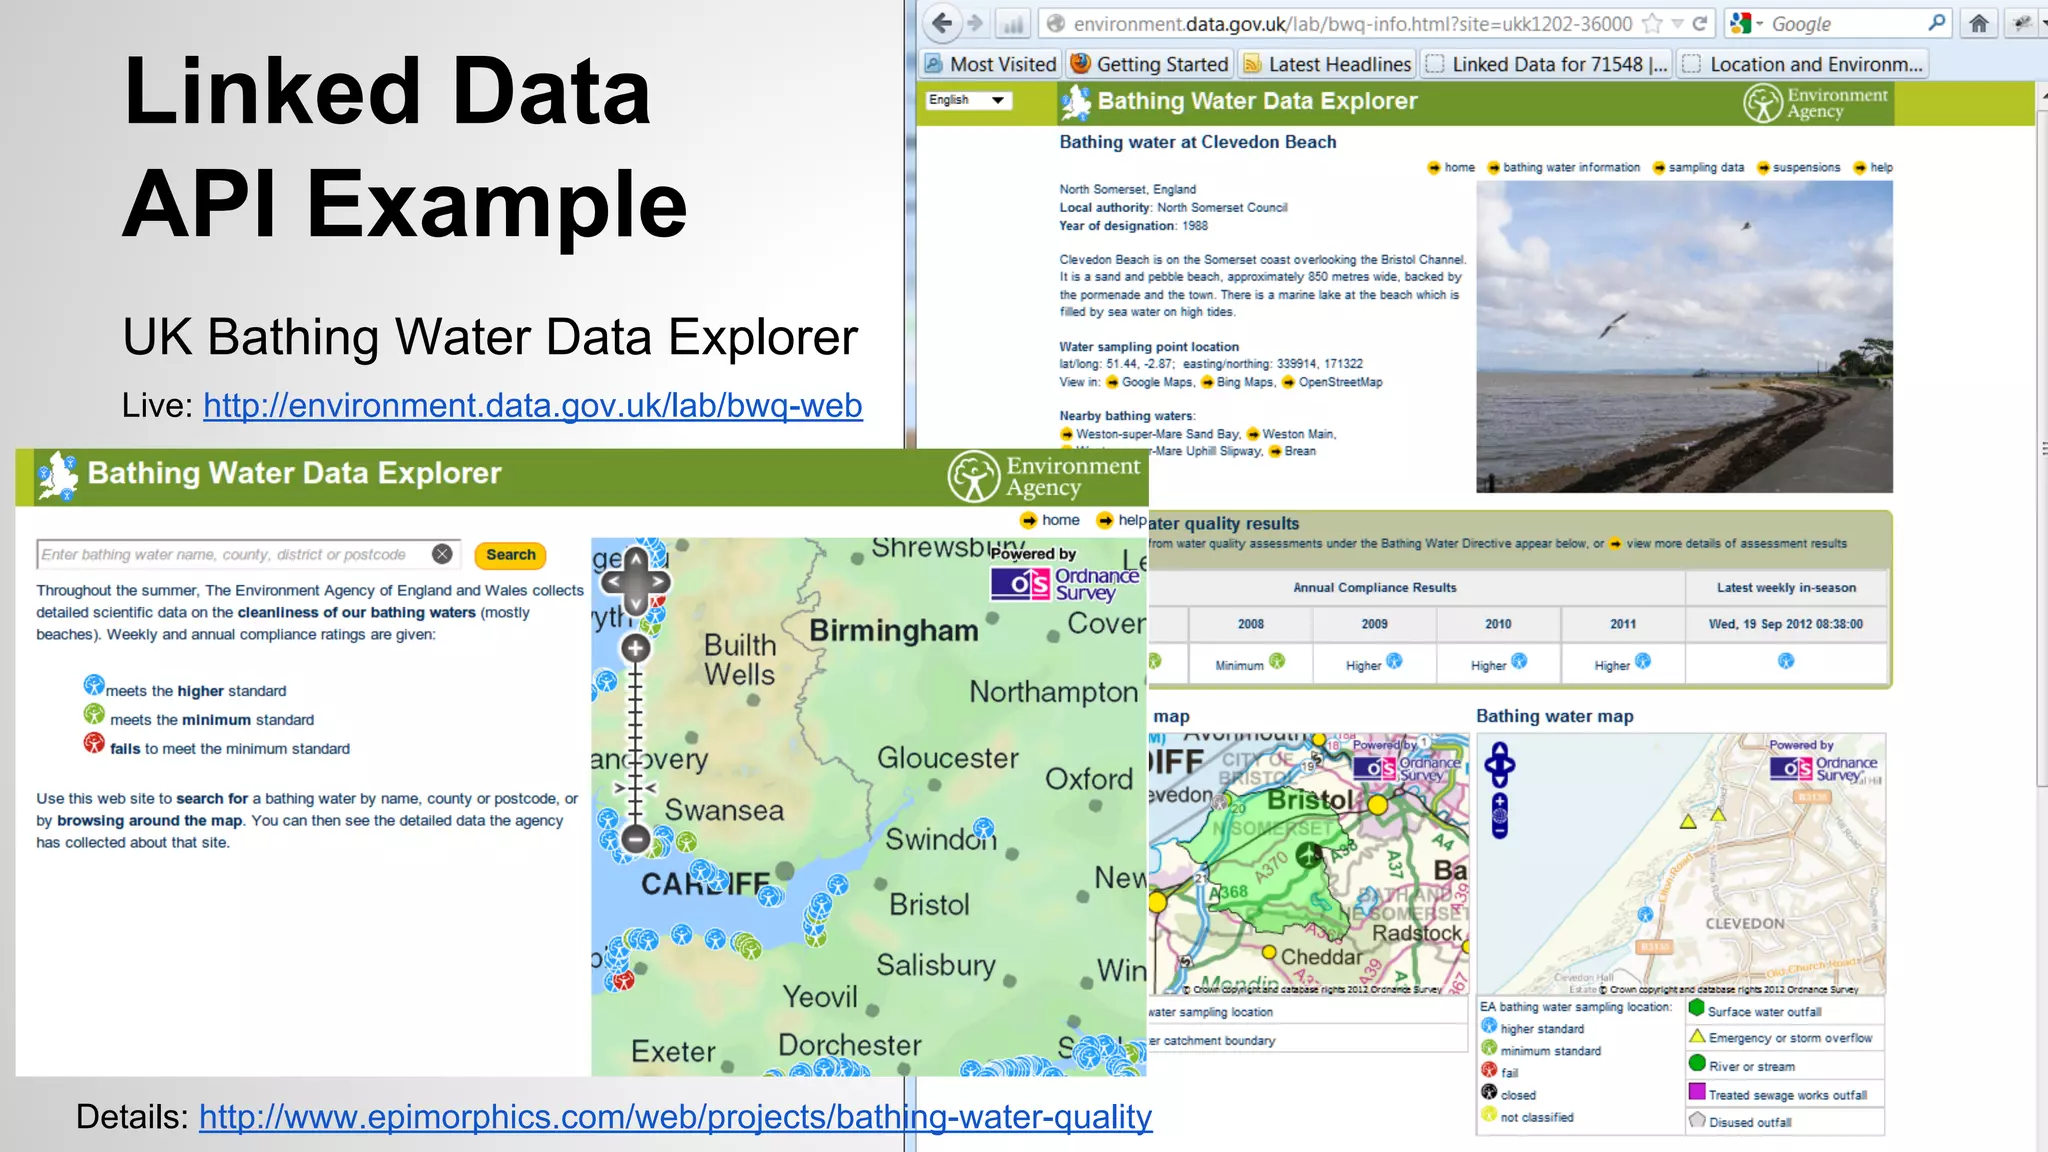Click the 2011 Higher compliance icon

[1643, 661]
